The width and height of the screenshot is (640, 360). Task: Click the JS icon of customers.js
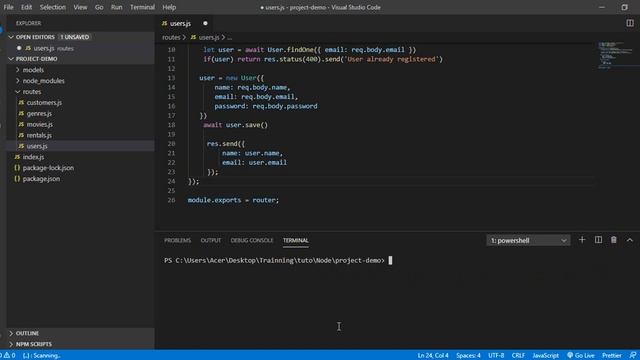(x=21, y=102)
